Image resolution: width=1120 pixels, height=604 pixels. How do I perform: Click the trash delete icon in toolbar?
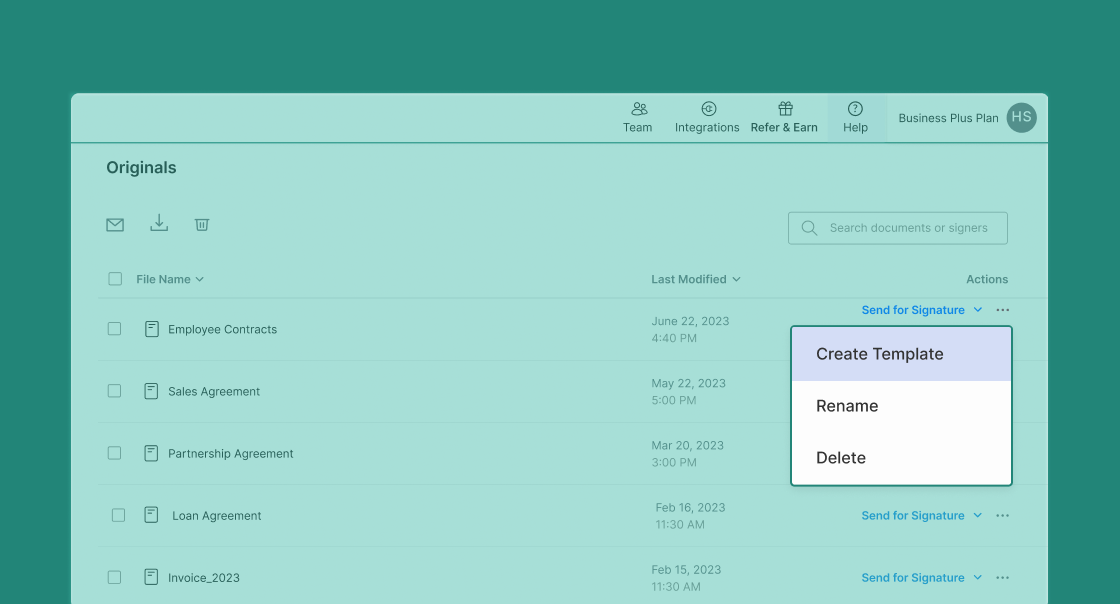click(x=202, y=225)
